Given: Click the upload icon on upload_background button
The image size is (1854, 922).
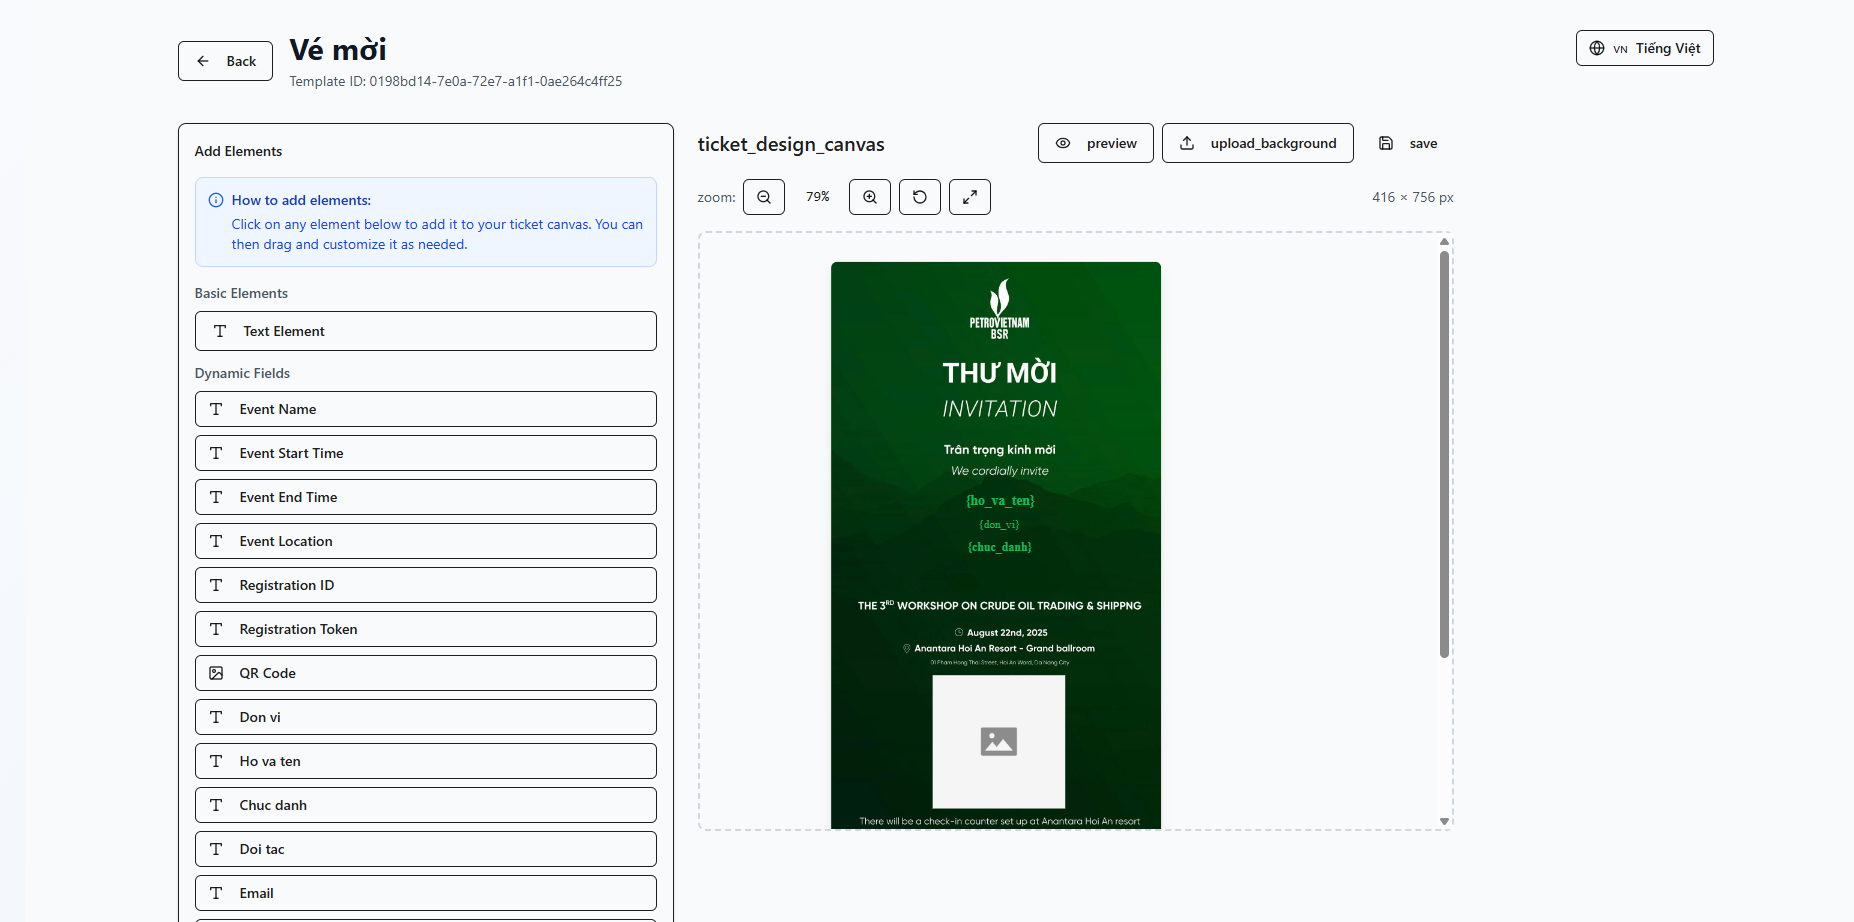Looking at the screenshot, I should click(1187, 143).
